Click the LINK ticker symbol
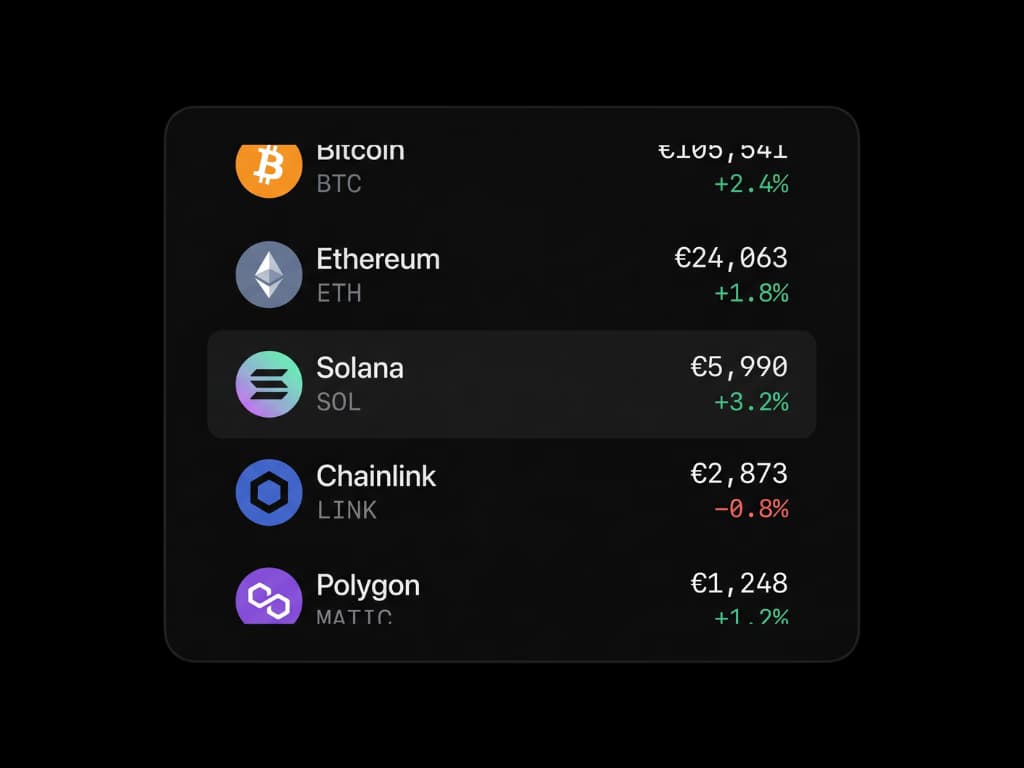Viewport: 1024px width, 768px height. coord(347,510)
